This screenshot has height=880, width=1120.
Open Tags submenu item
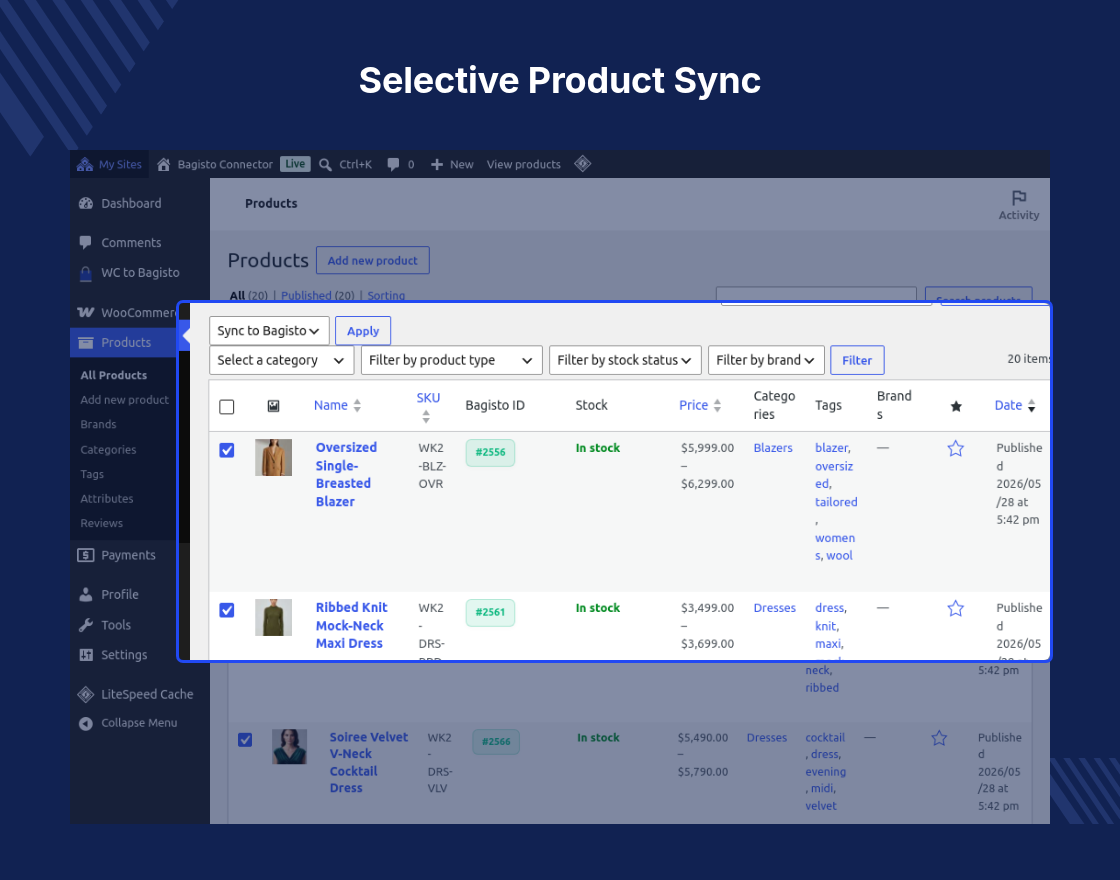[91, 474]
